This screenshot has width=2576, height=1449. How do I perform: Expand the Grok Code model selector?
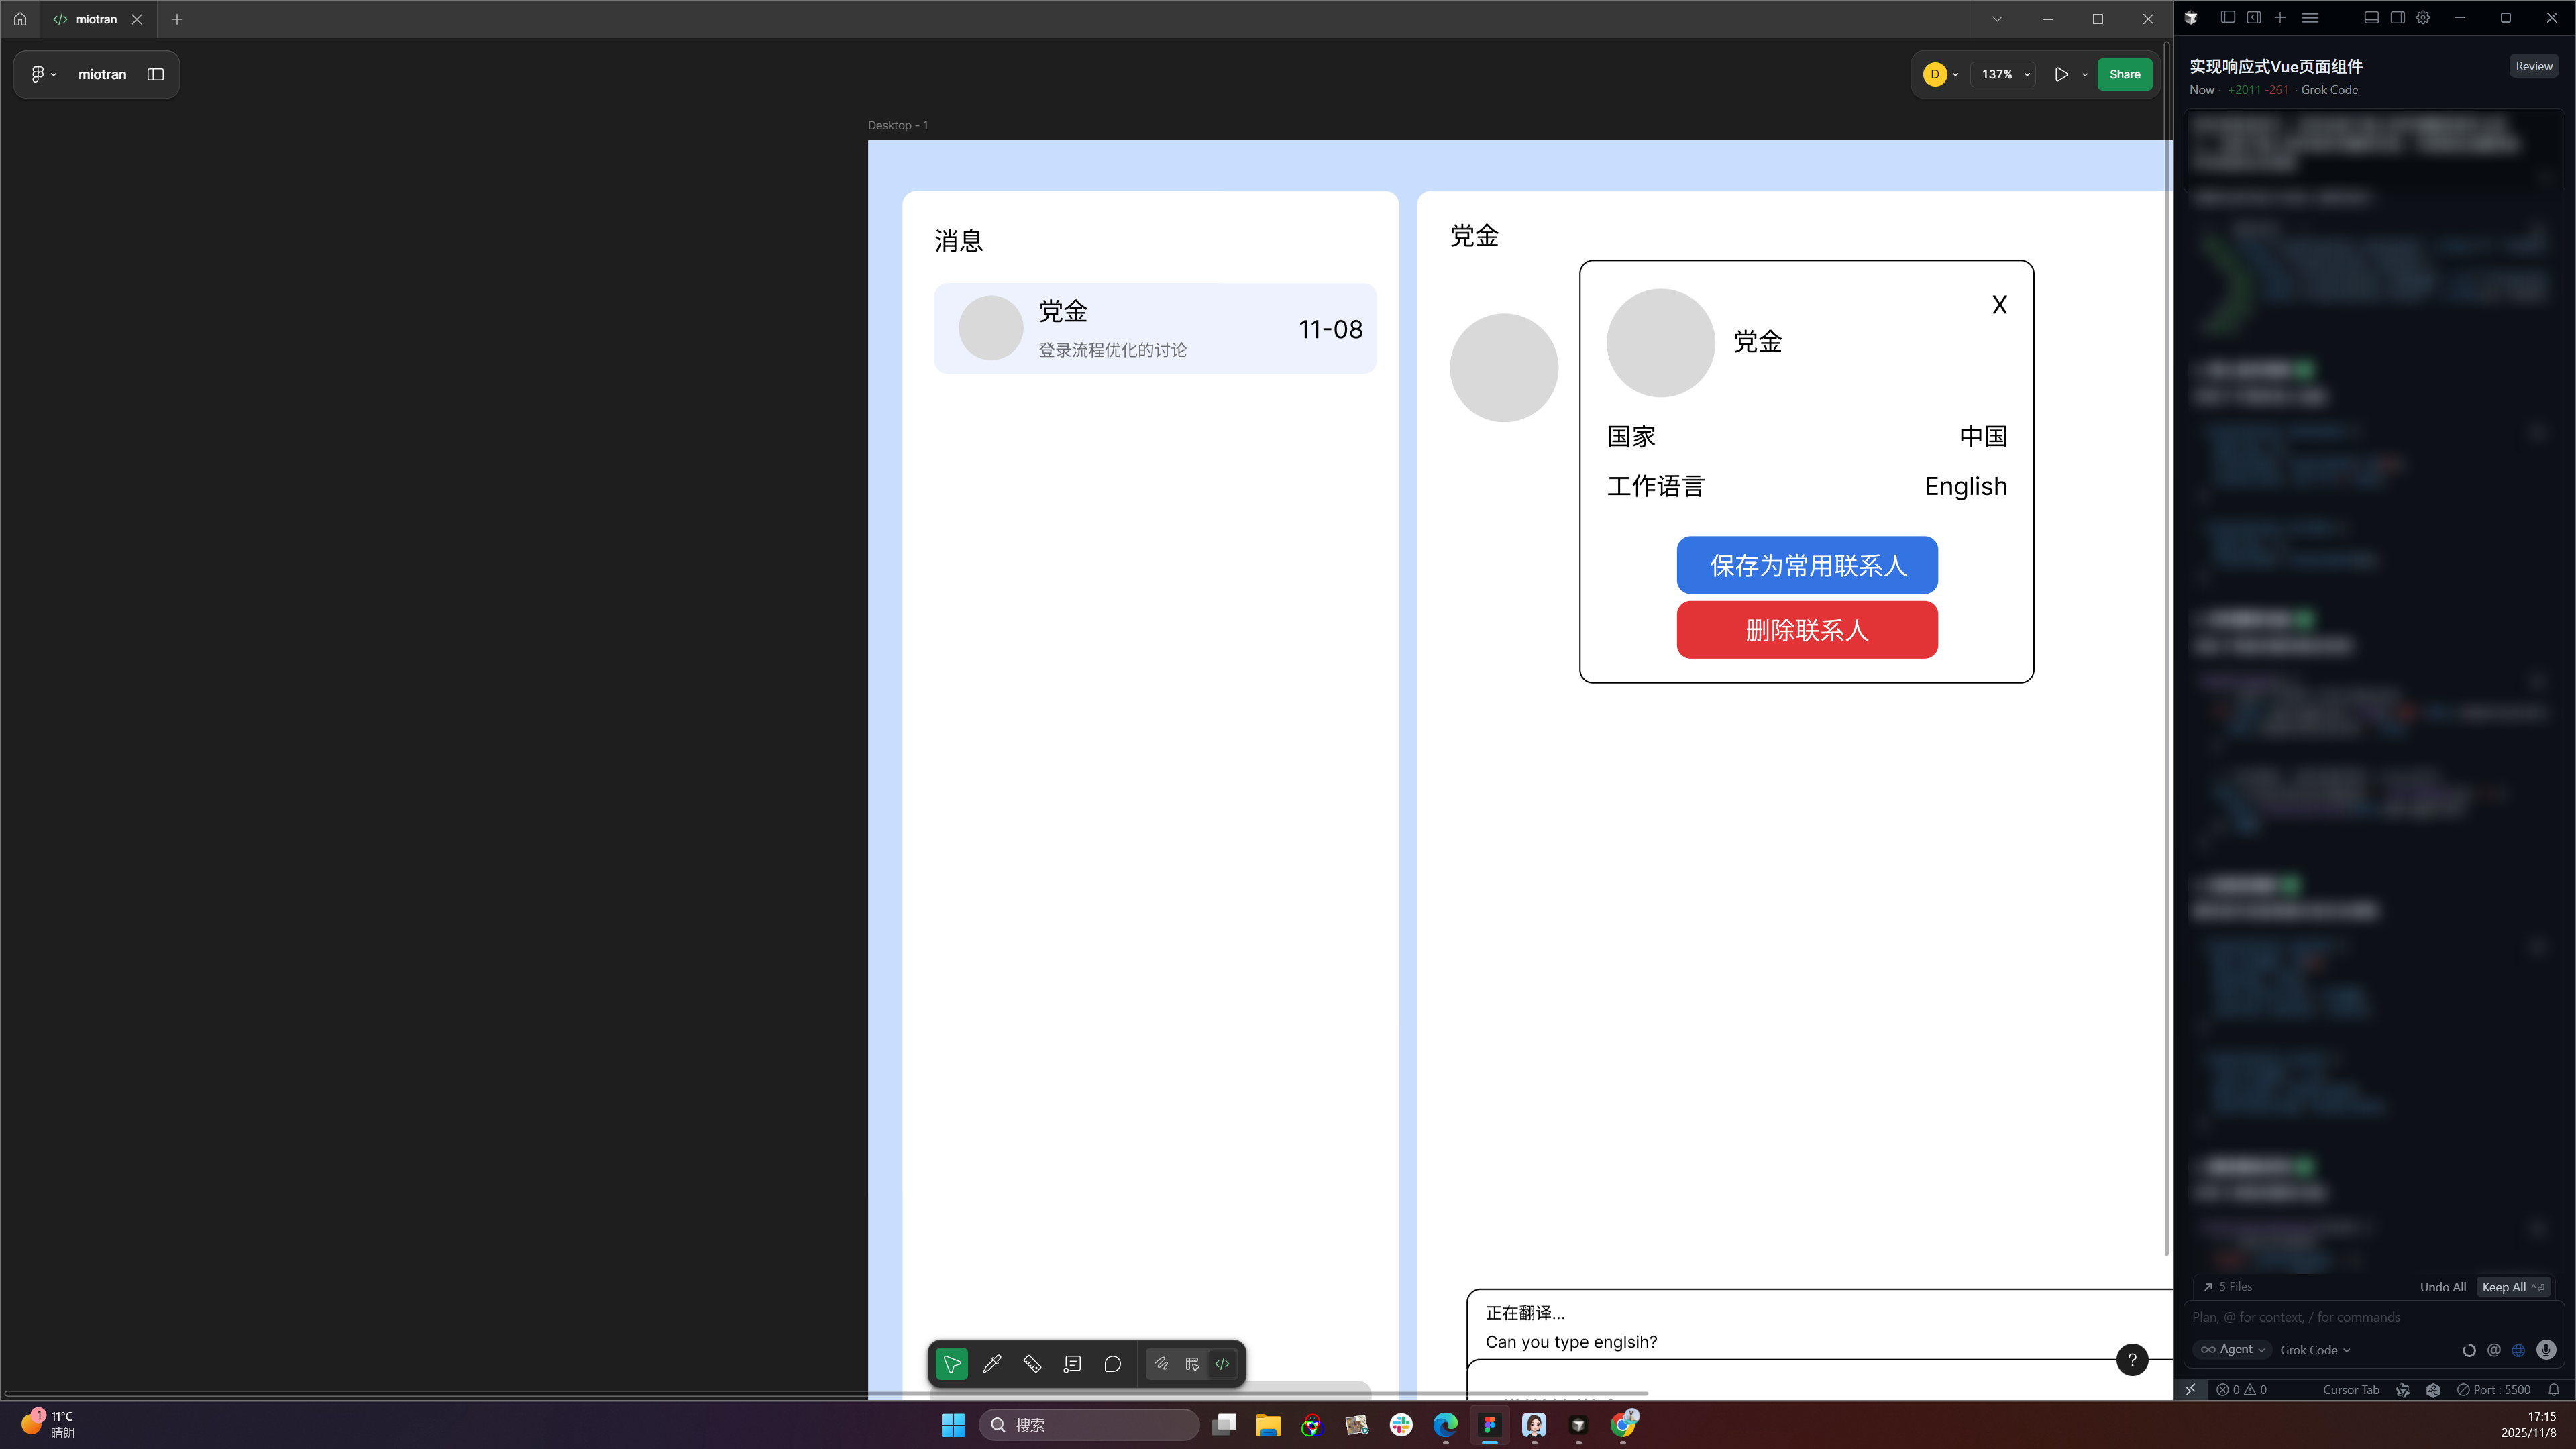[2315, 1350]
